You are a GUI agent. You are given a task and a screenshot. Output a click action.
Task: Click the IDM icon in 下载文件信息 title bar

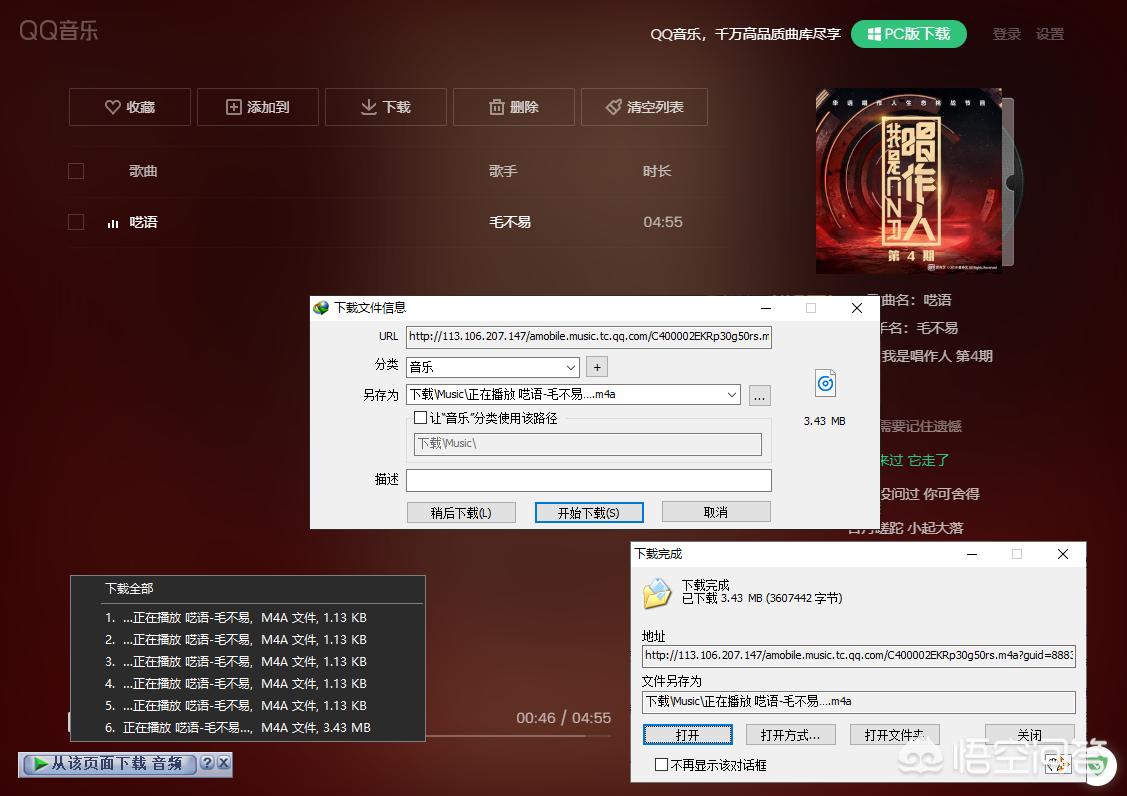[321, 308]
